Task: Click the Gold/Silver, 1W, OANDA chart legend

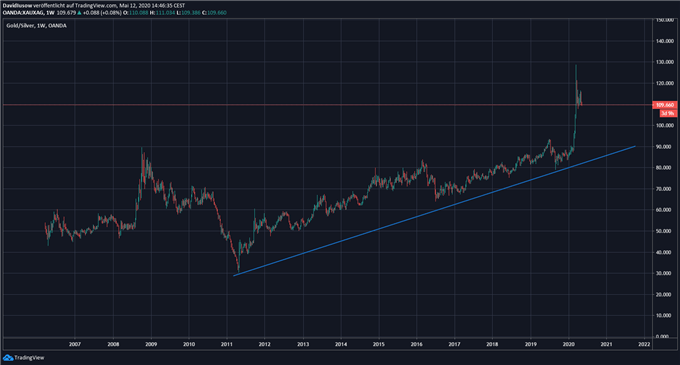Action: pos(36,26)
